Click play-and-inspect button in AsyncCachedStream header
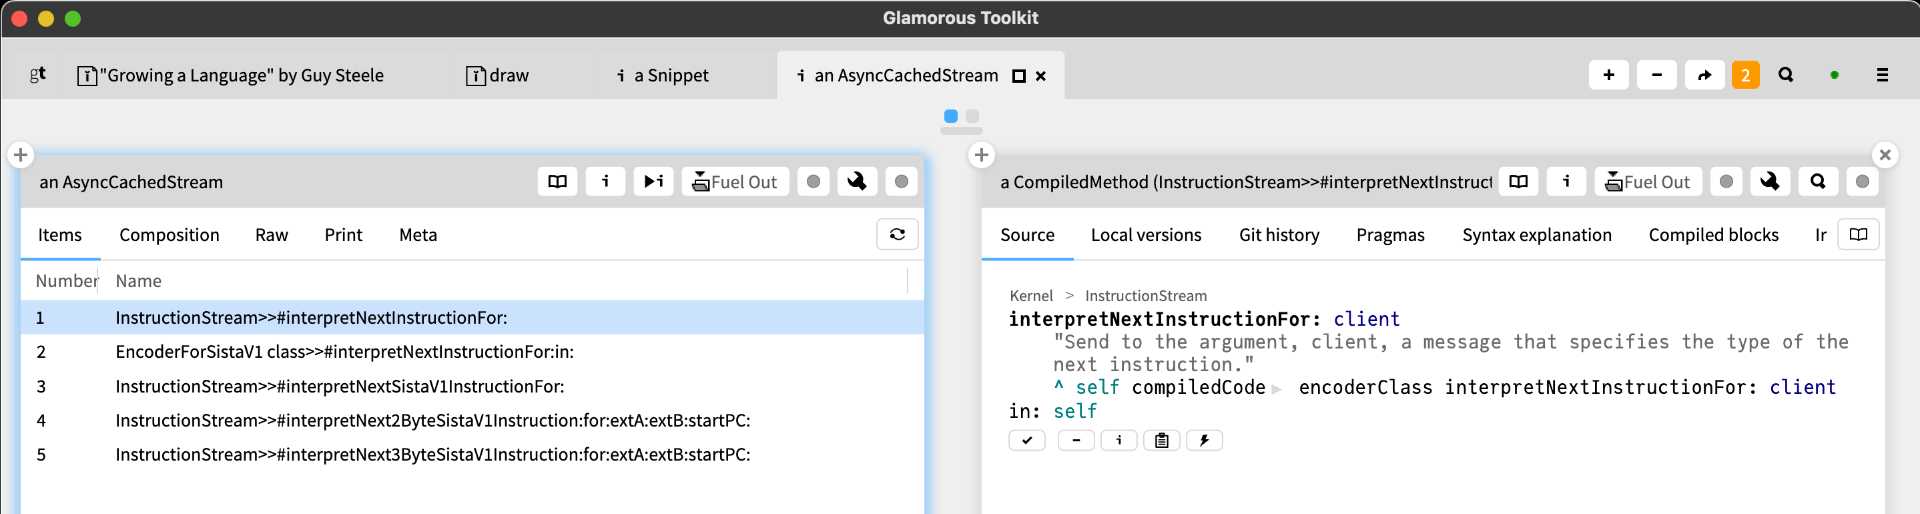This screenshot has width=1920, height=514. pyautogui.click(x=653, y=181)
